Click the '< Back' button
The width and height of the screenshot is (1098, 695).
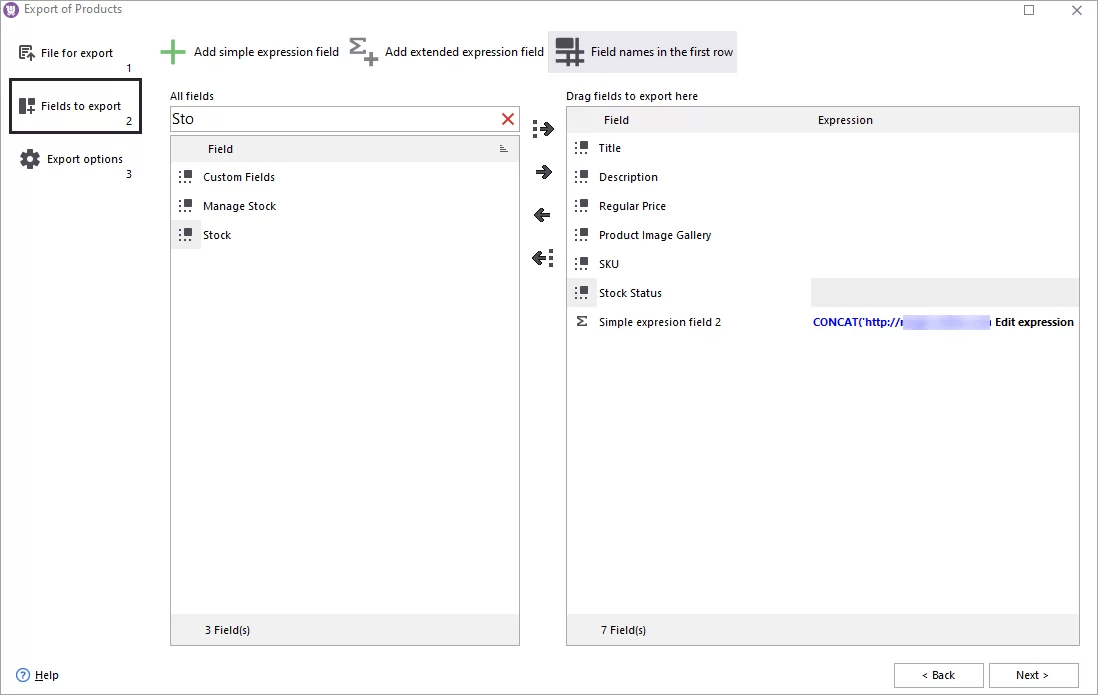[x=938, y=675]
